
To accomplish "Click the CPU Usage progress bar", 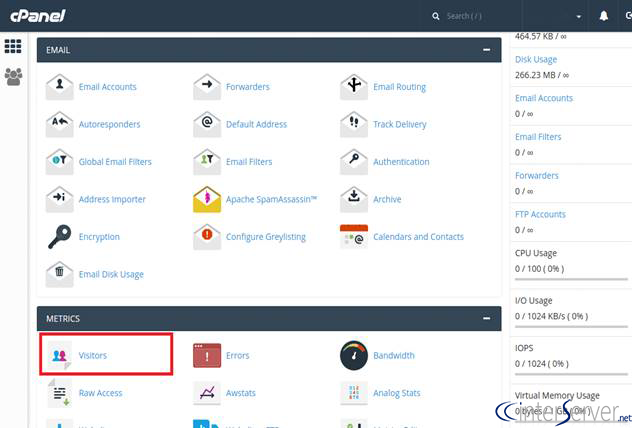I will point(571,279).
